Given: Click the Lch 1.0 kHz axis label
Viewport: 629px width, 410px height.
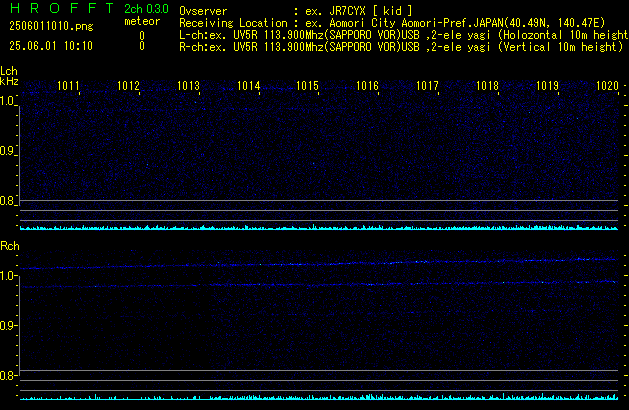Looking at the screenshot, I should coord(7,101).
